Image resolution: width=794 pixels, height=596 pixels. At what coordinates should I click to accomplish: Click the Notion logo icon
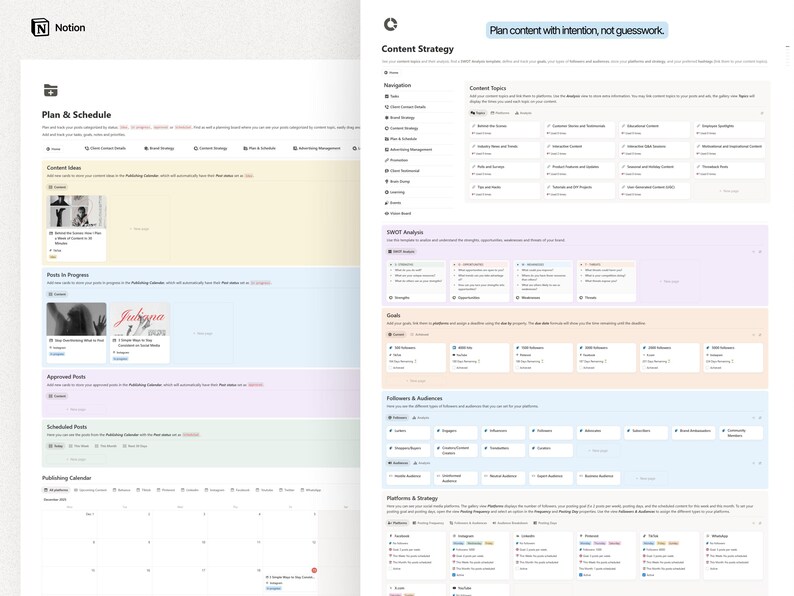[x=40, y=27]
